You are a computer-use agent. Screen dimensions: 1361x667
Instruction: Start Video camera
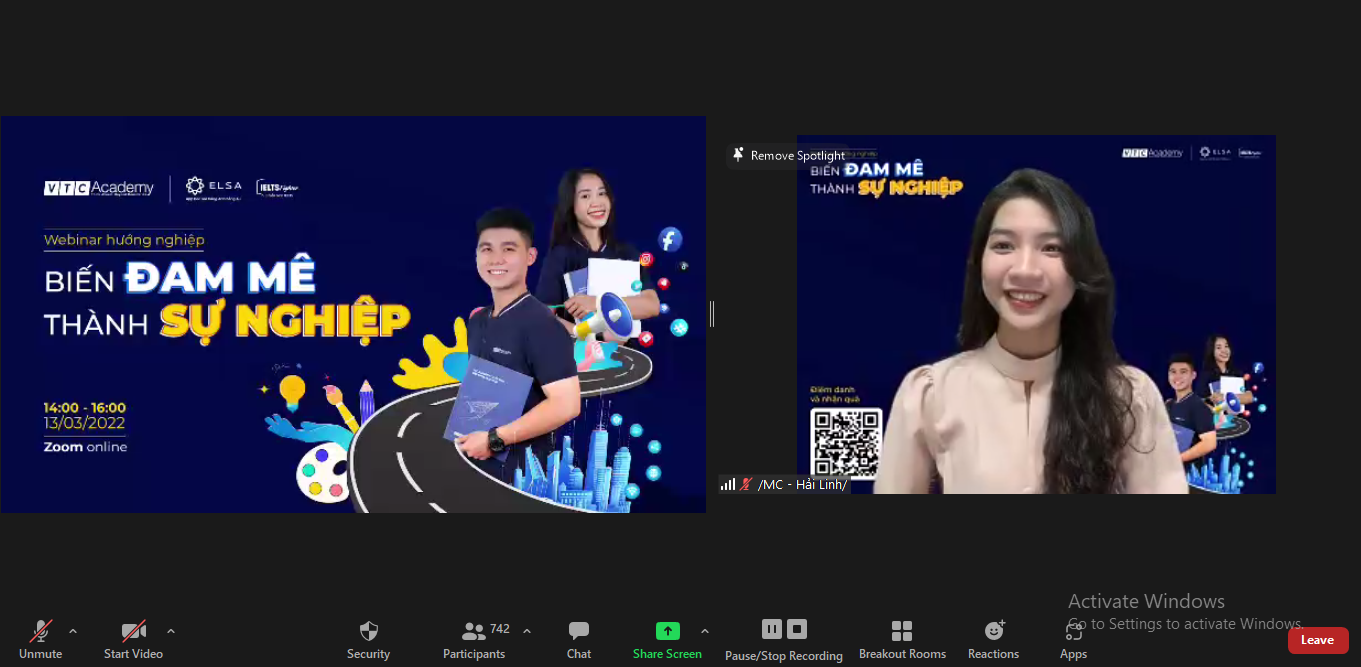pos(133,638)
